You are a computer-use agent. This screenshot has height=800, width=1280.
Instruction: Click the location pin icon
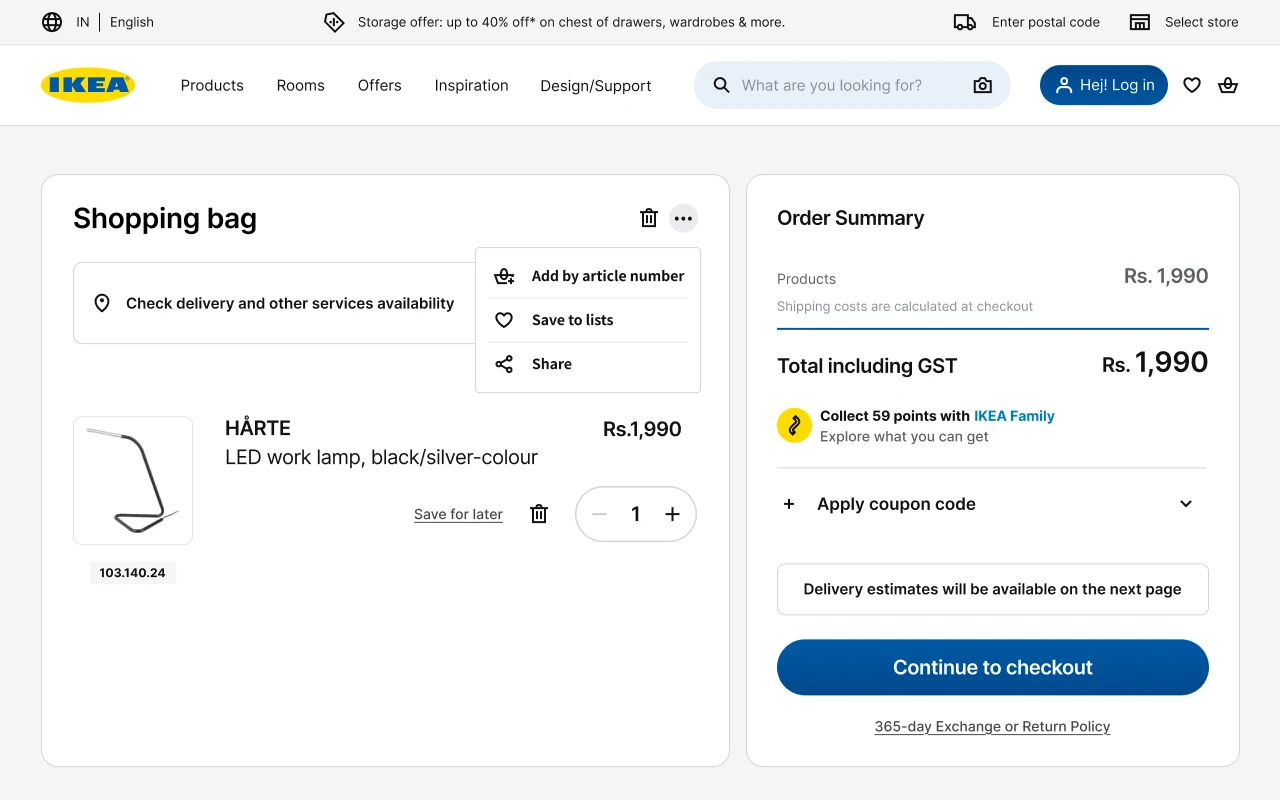[x=102, y=303]
